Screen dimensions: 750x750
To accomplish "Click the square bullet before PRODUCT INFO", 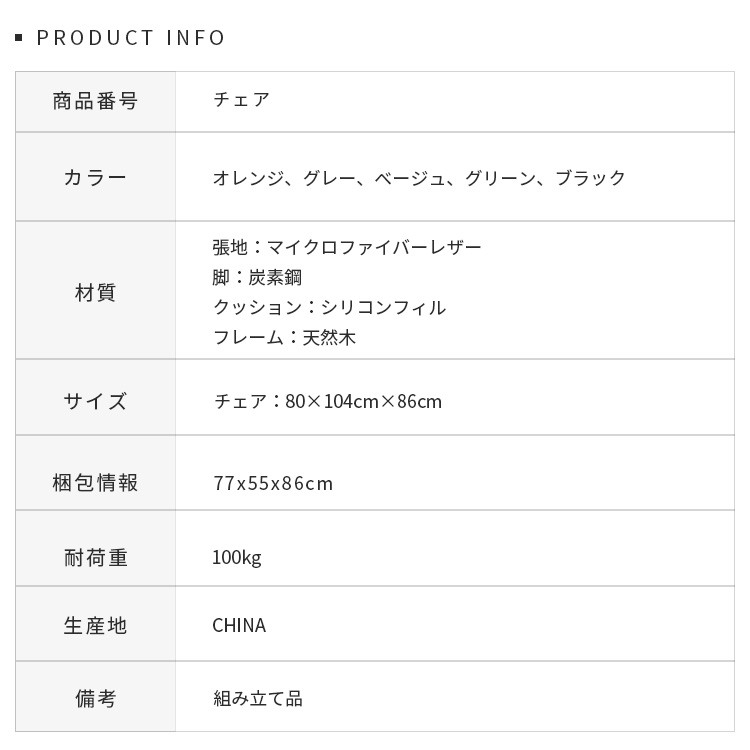I will pos(19,39).
